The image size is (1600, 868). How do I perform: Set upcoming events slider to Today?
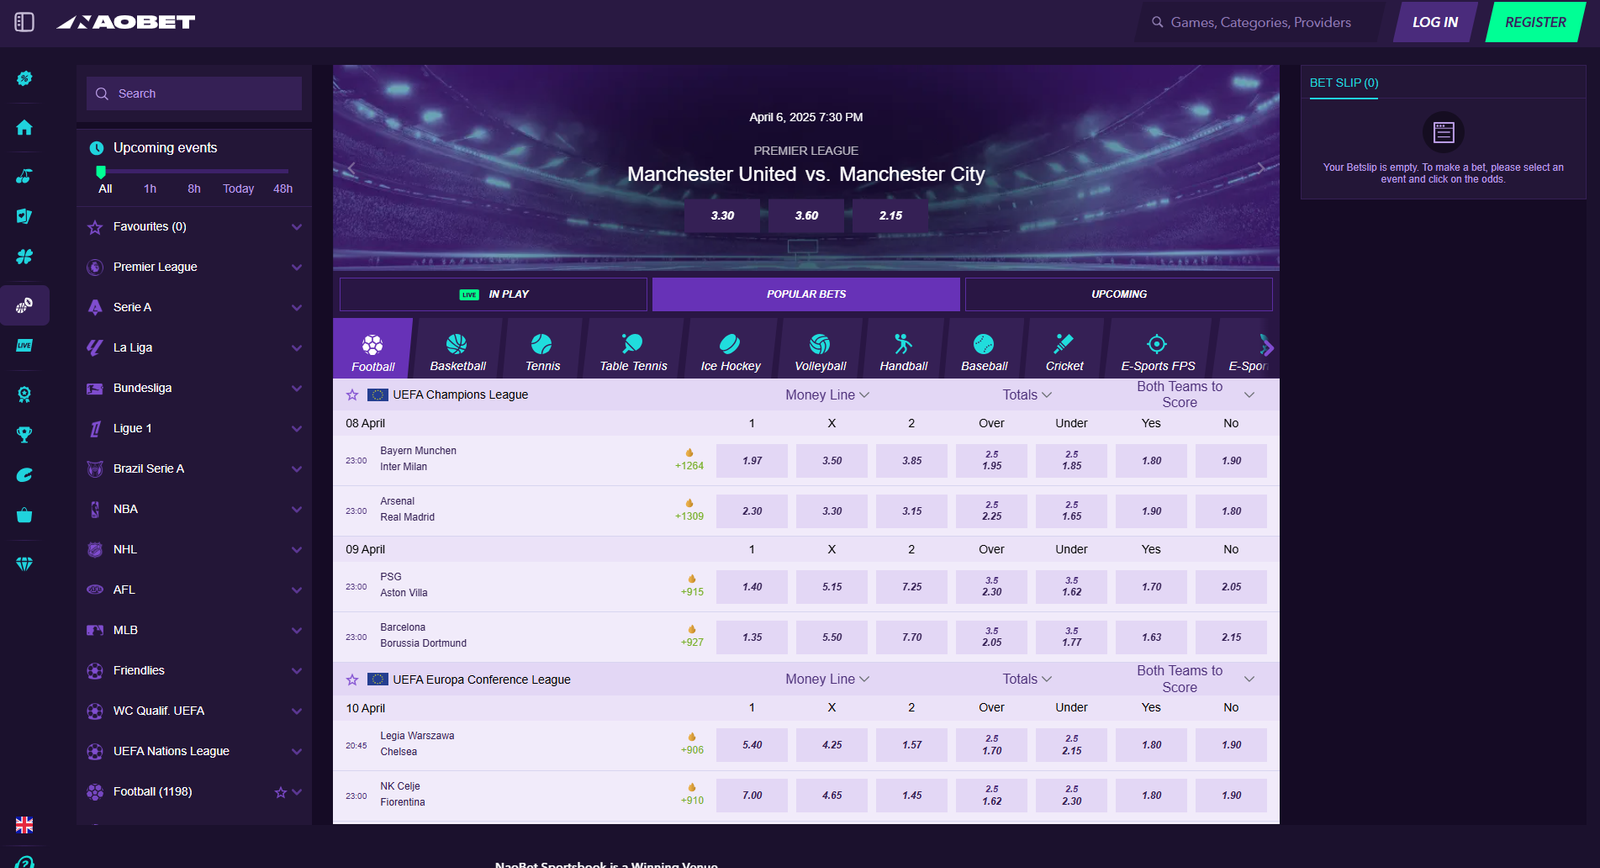click(238, 188)
